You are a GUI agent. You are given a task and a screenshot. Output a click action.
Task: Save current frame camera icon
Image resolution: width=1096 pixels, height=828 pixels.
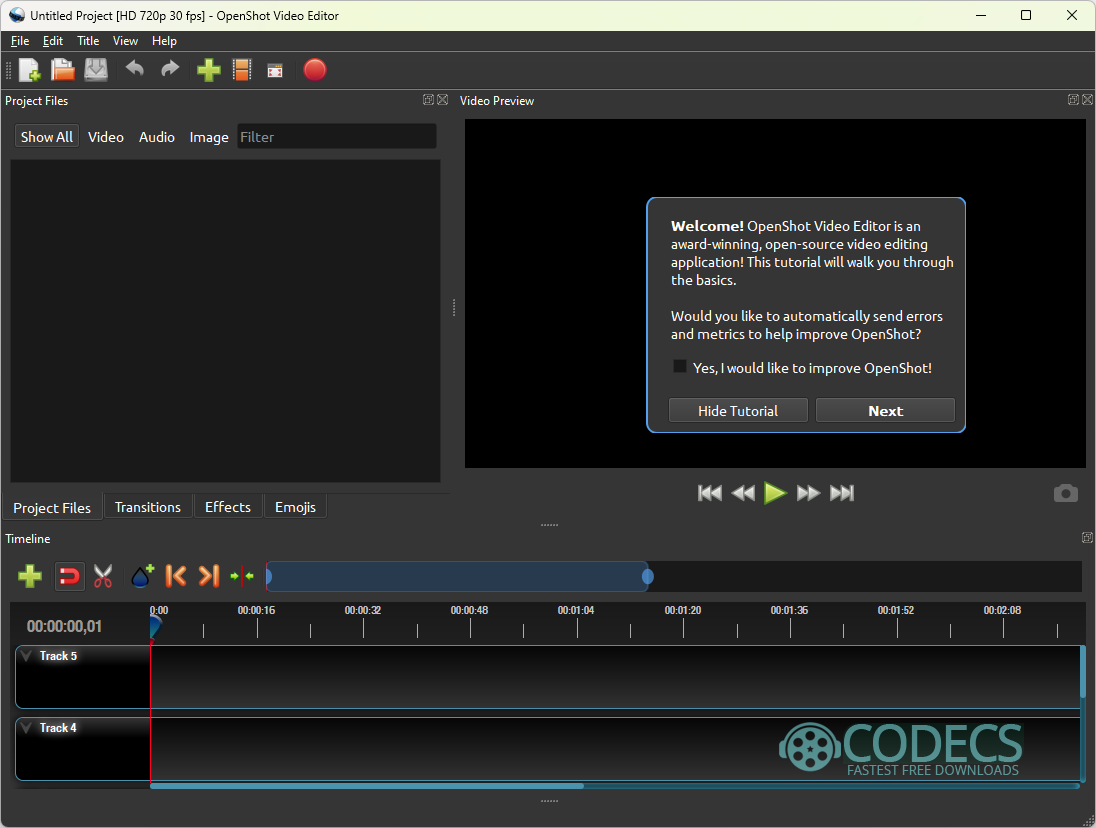(1065, 493)
